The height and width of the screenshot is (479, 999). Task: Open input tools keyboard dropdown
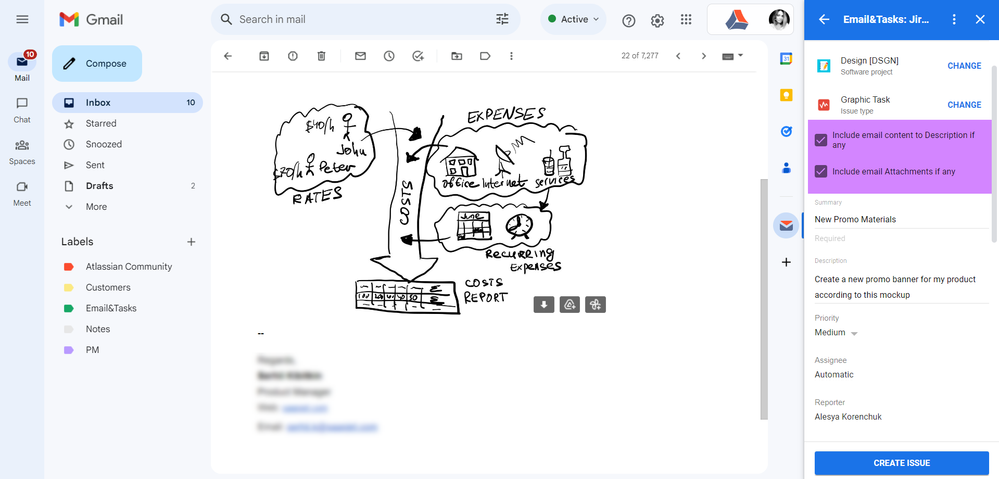[x=733, y=56]
